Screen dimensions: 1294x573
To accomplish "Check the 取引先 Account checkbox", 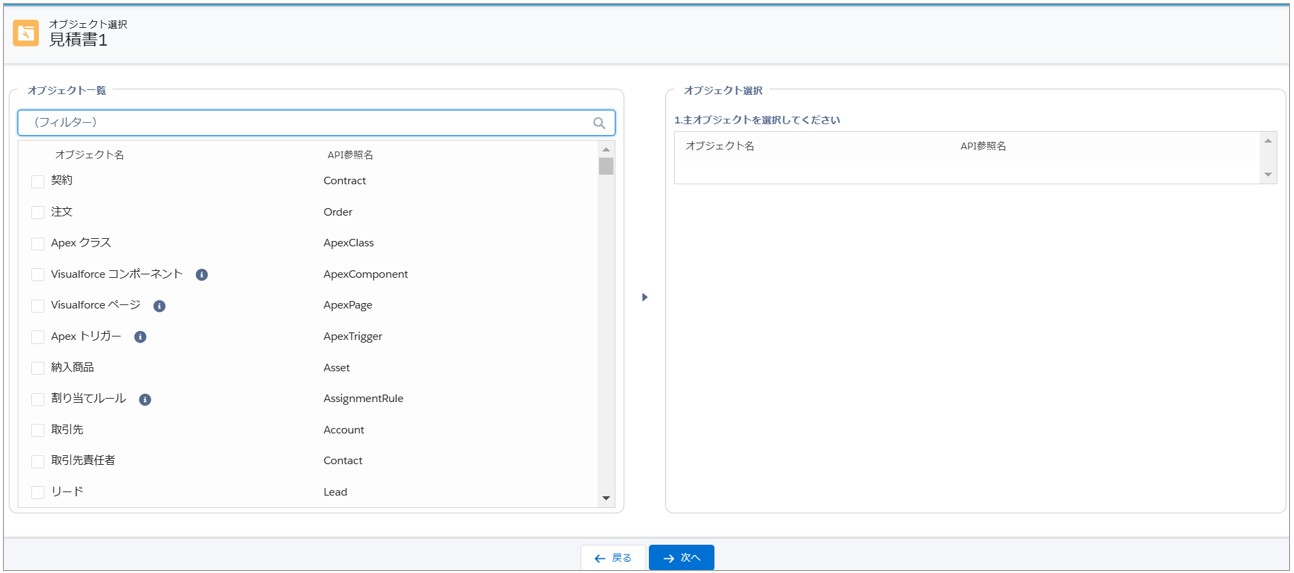I will click(x=38, y=431).
